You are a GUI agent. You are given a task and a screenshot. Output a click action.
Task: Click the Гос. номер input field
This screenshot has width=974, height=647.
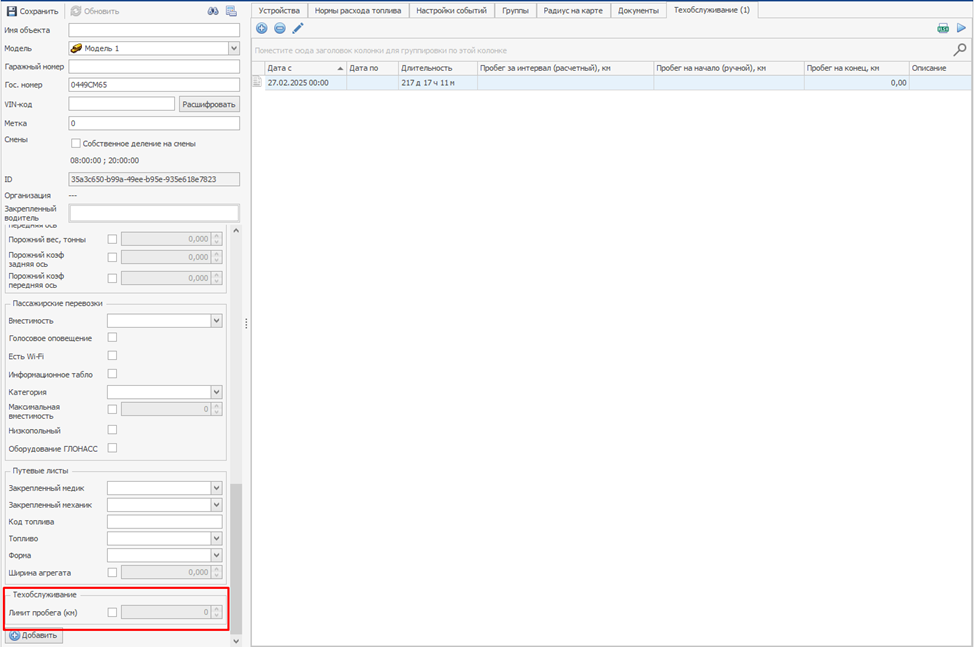pyautogui.click(x=154, y=85)
